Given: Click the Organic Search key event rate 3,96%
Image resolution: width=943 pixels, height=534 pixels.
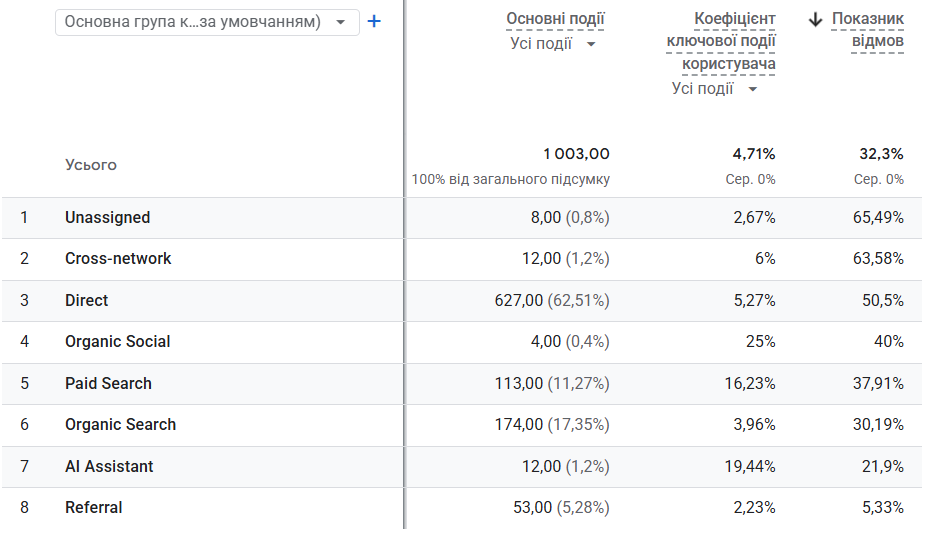Looking at the screenshot, I should click(754, 425).
